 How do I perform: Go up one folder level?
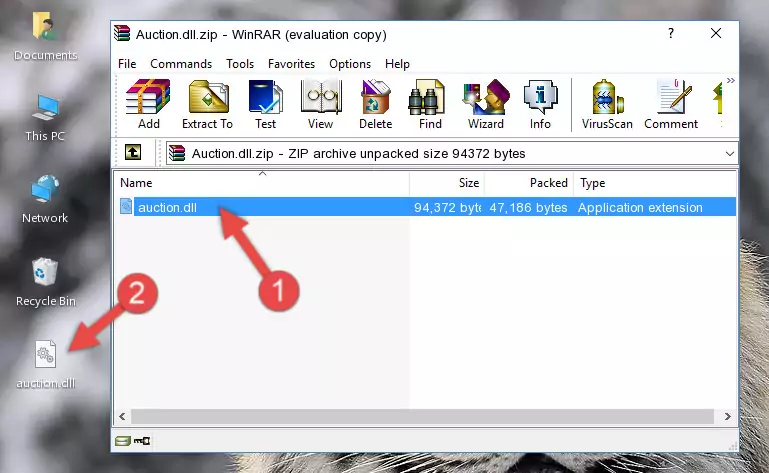(x=133, y=153)
